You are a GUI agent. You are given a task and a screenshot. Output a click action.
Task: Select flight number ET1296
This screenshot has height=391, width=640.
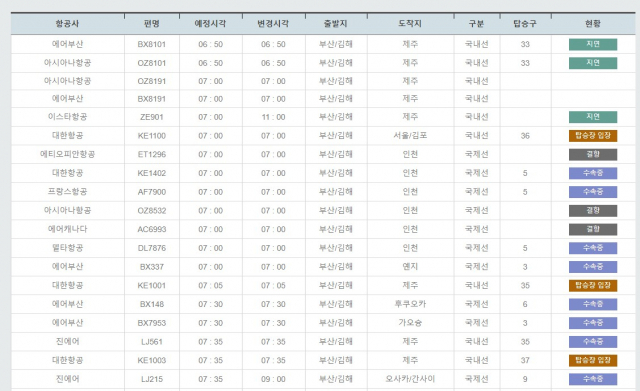(152, 154)
